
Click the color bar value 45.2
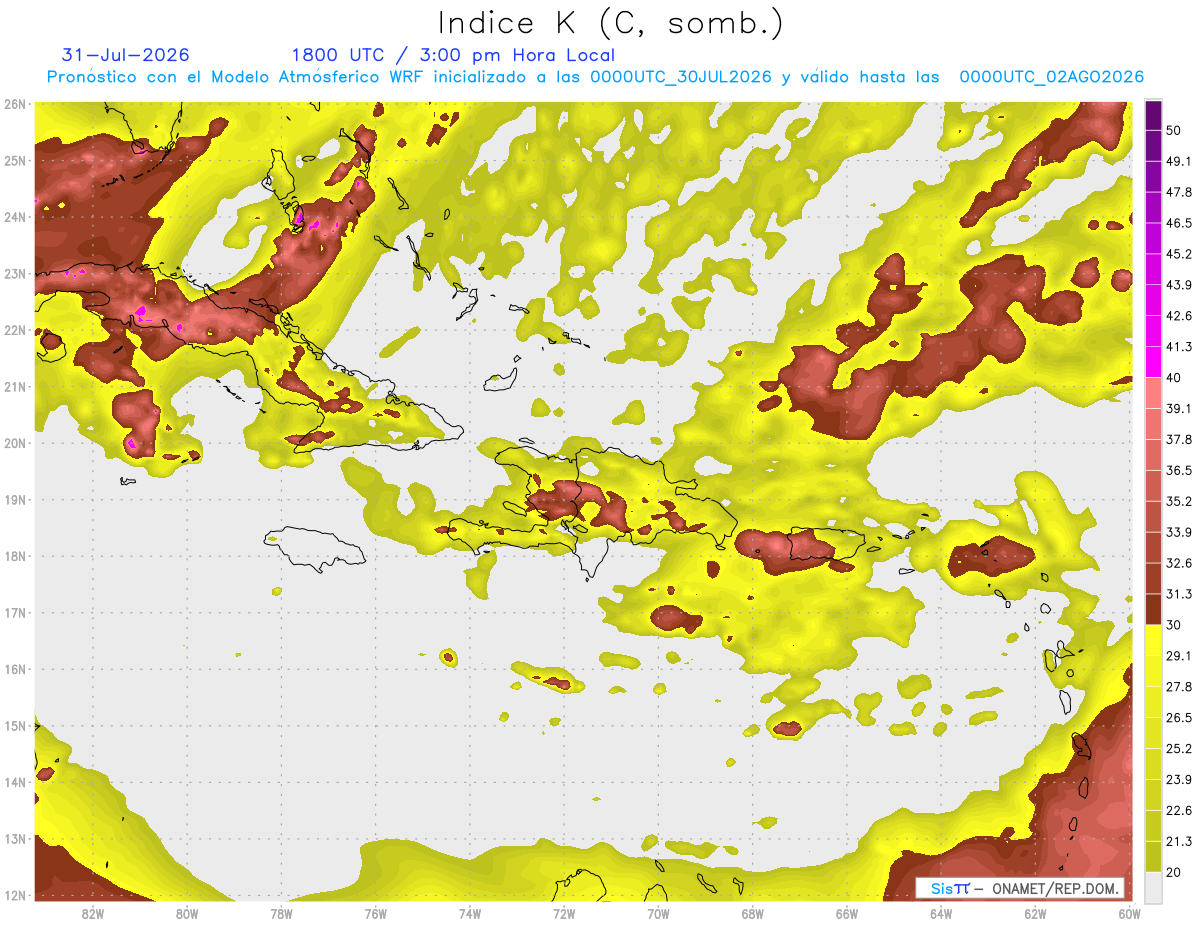[x=1179, y=254]
